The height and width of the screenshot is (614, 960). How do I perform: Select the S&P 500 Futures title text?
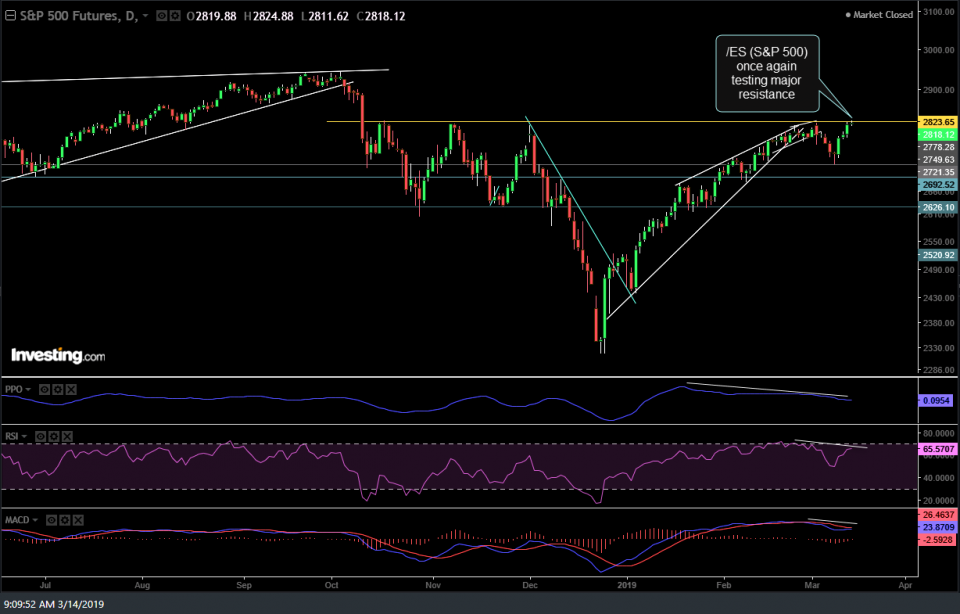tap(65, 15)
